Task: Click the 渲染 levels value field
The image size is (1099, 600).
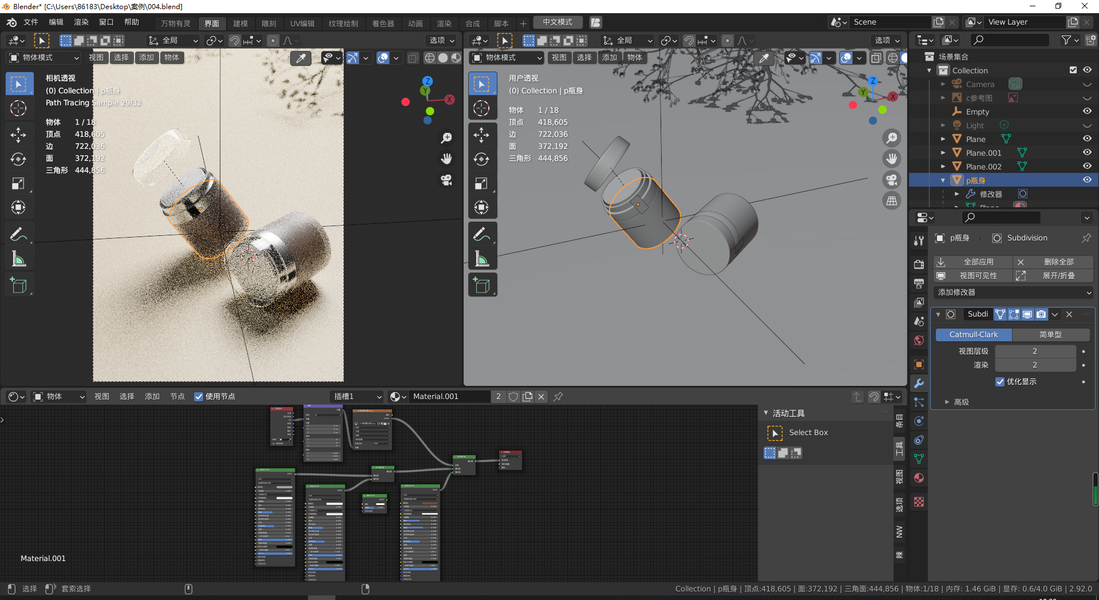Action: pos(1035,365)
